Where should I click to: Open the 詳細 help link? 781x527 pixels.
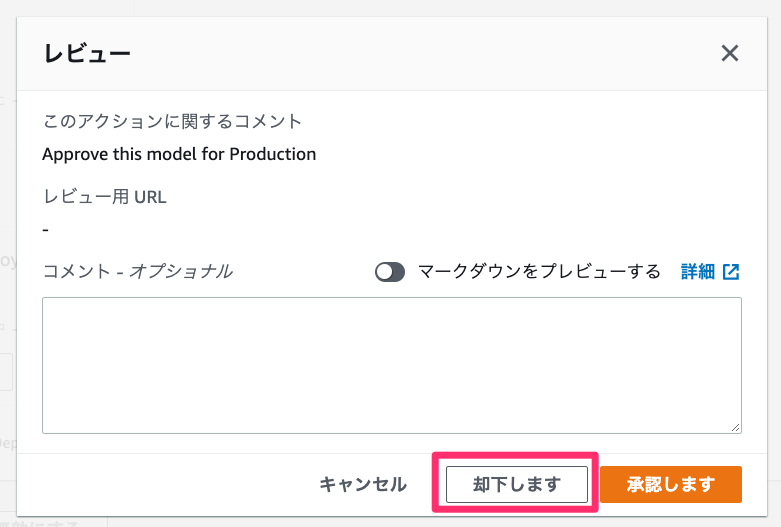[x=698, y=271]
